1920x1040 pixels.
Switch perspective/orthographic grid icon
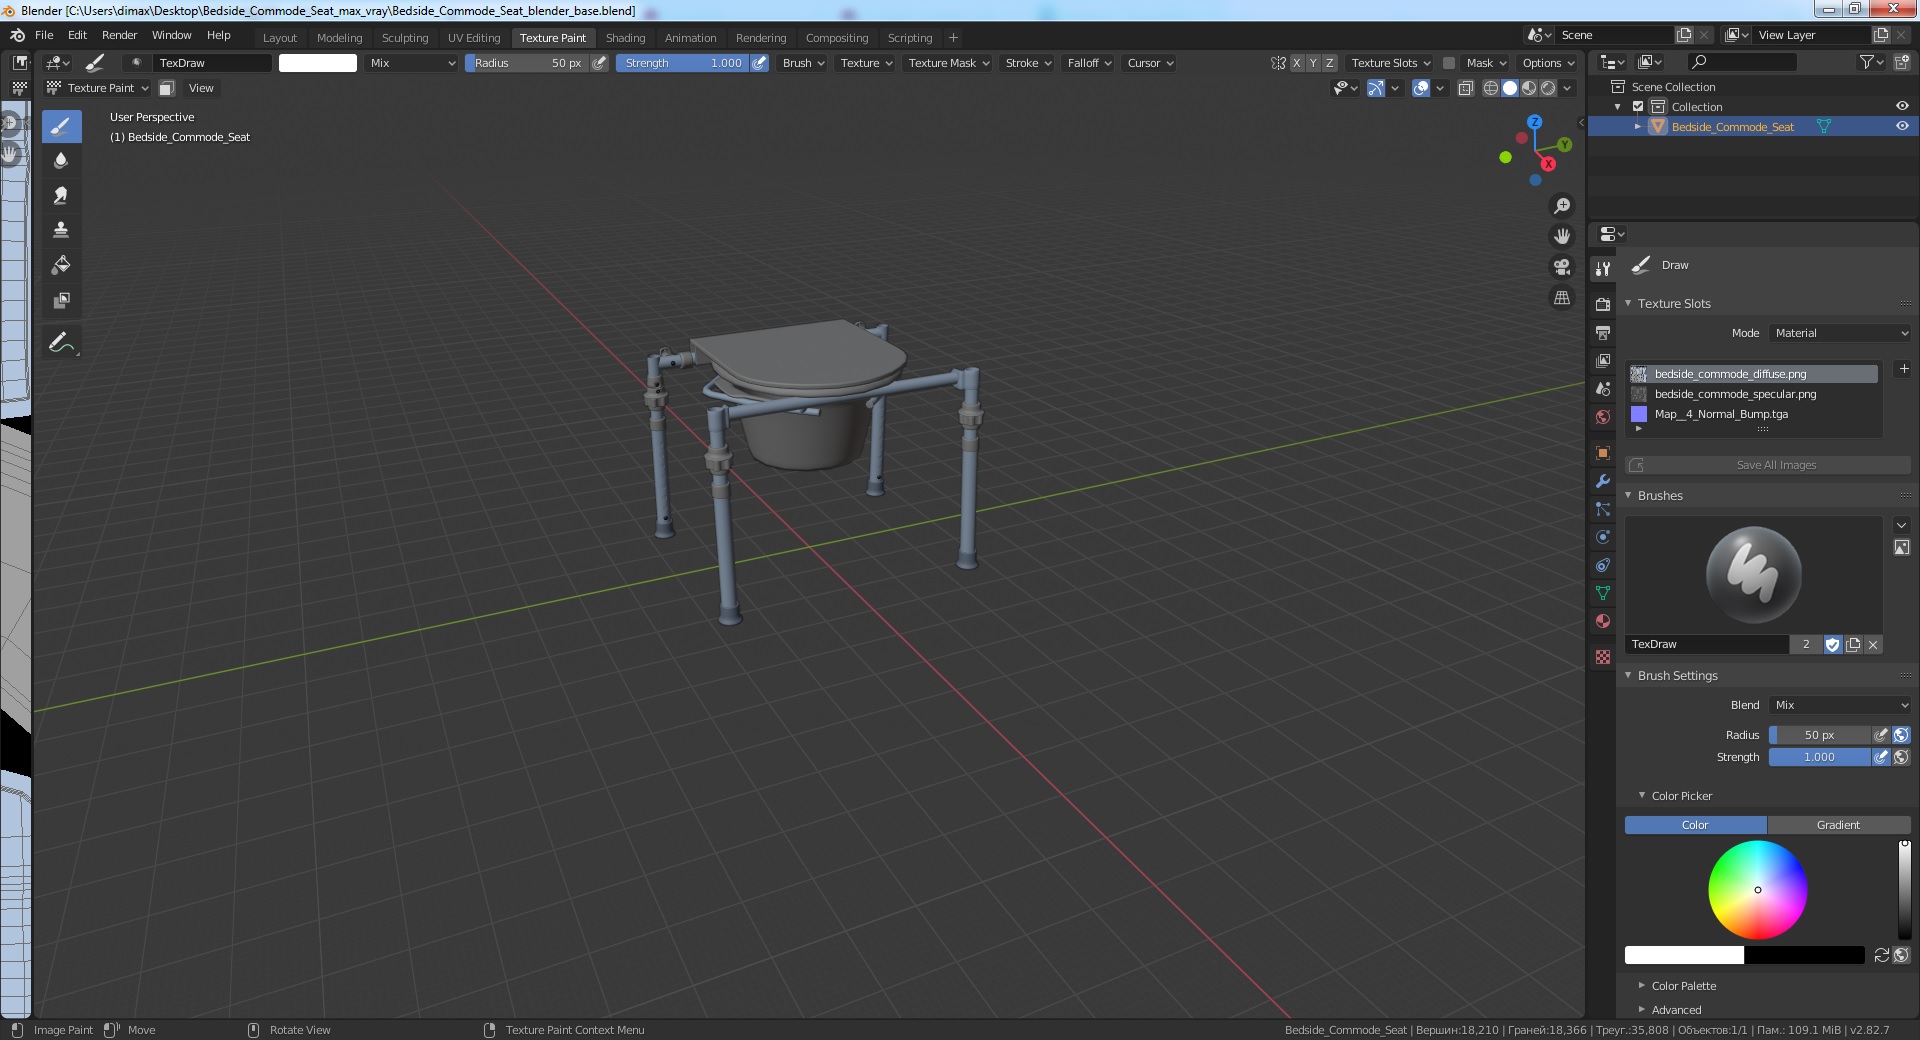[1561, 298]
